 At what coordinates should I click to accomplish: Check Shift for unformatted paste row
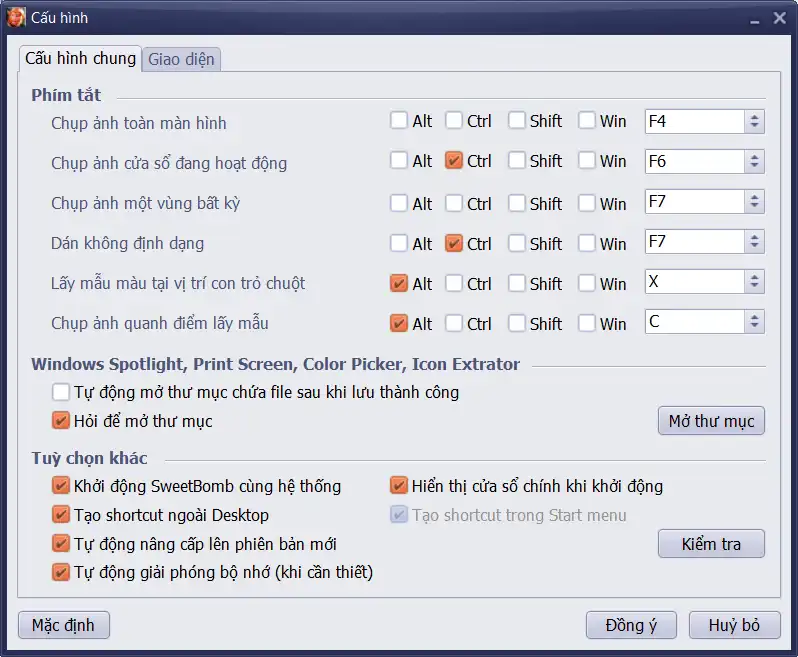[517, 243]
